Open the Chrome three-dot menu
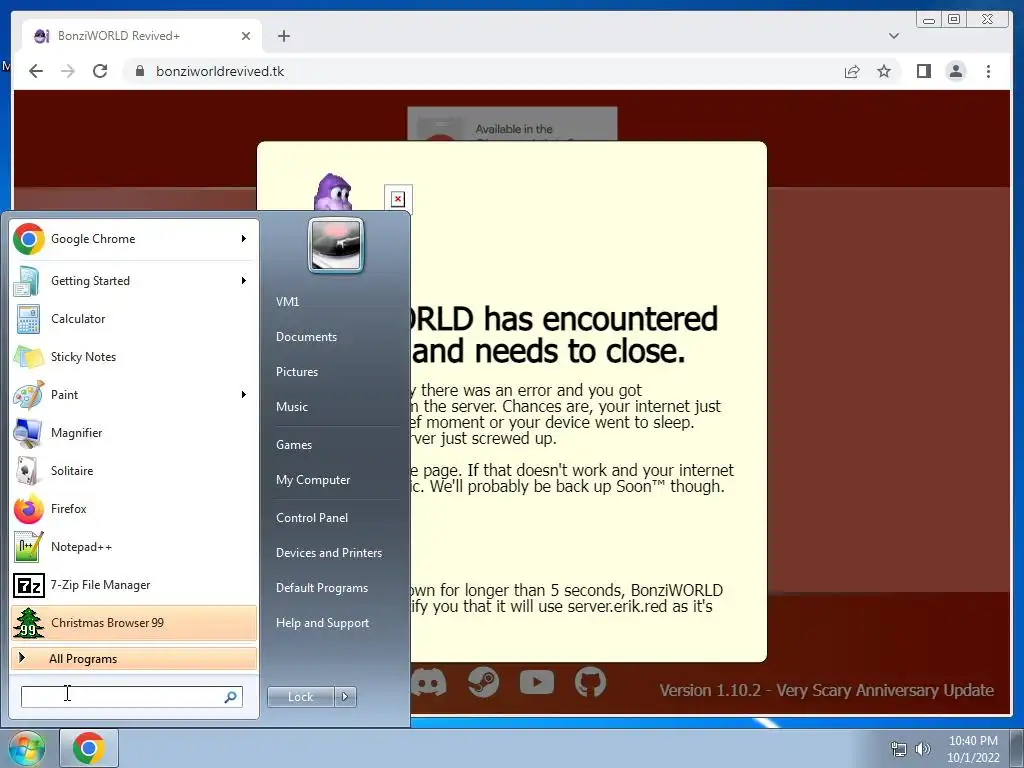Image resolution: width=1024 pixels, height=768 pixels. 988,71
